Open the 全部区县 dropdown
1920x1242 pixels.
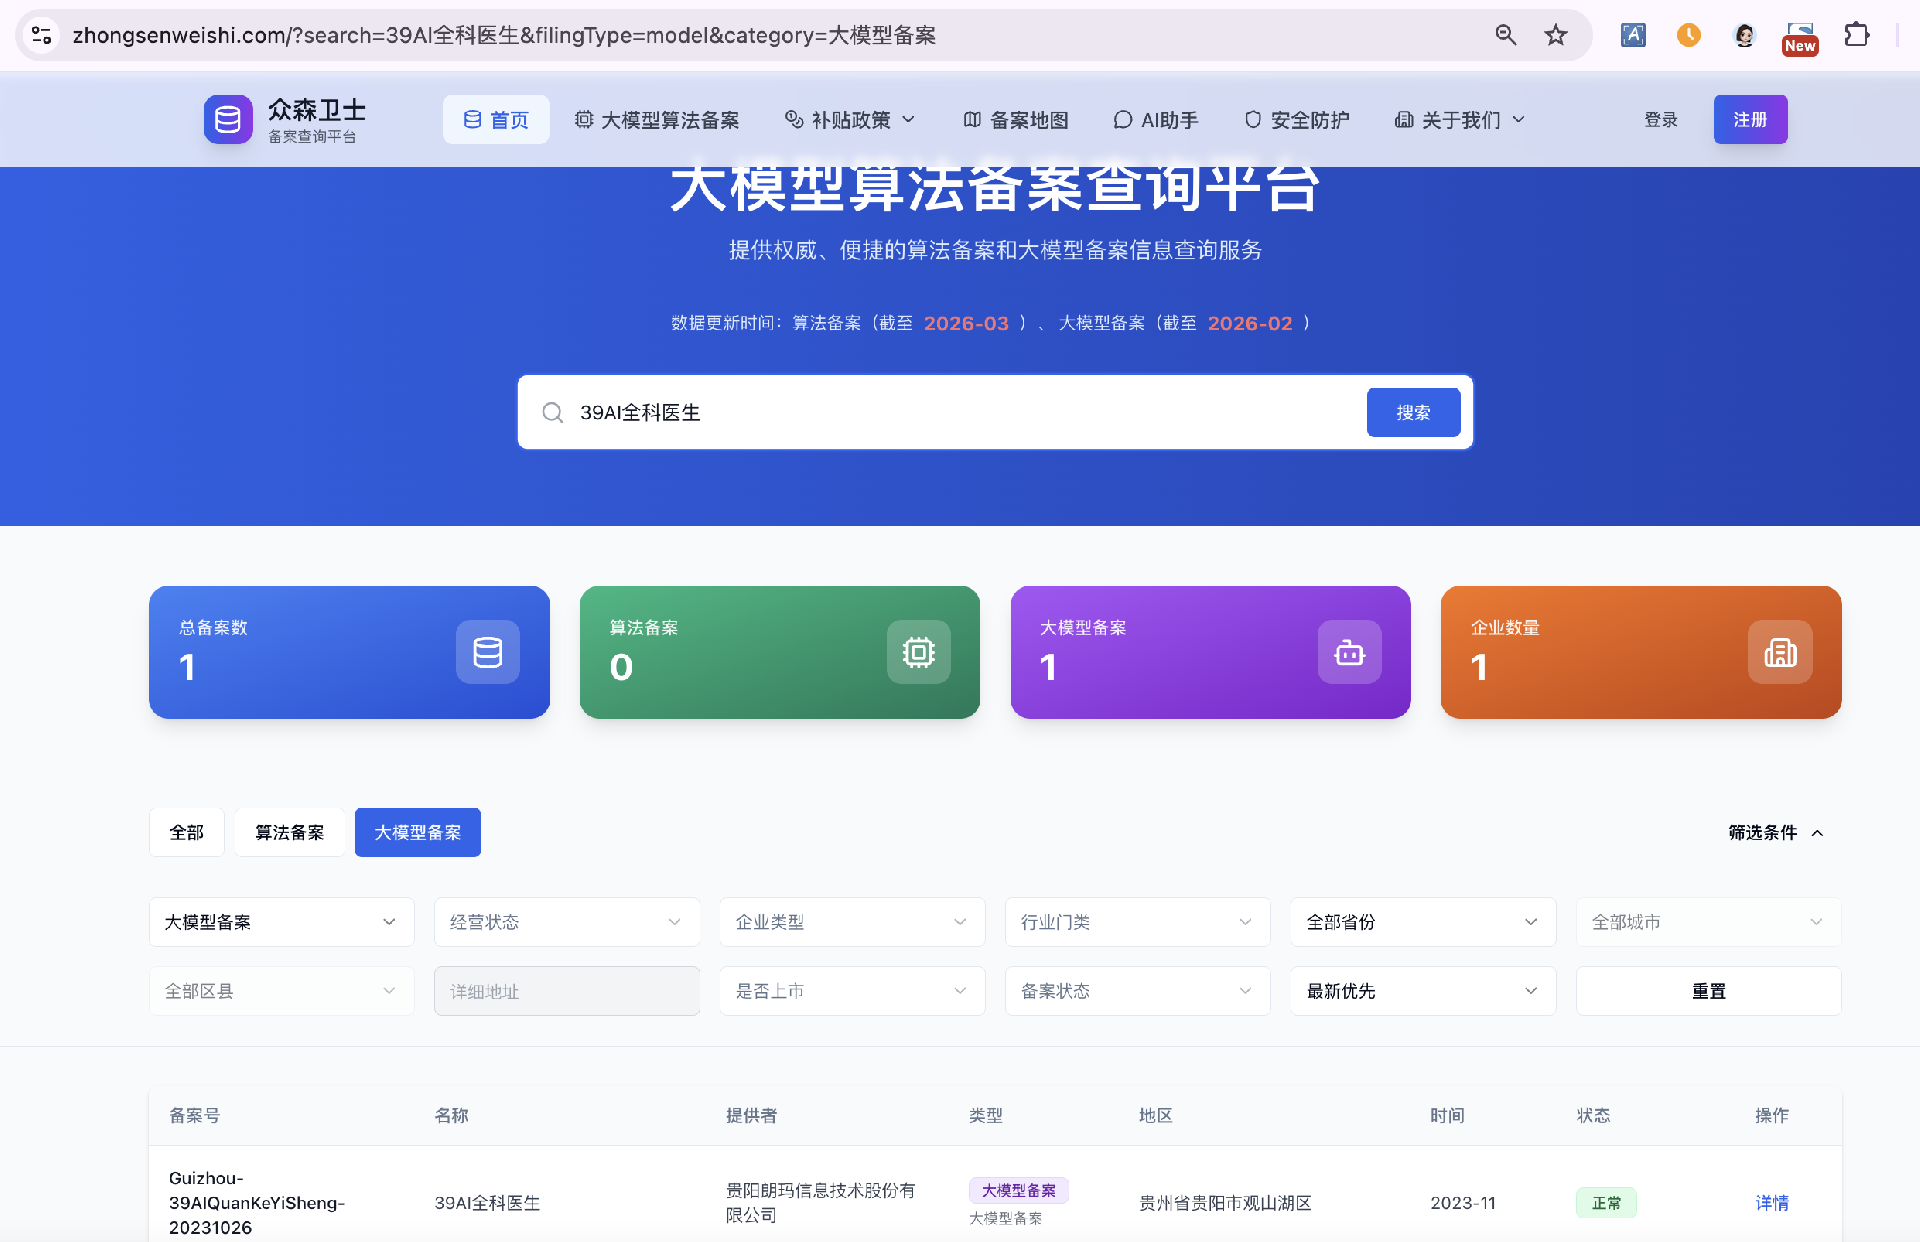282,991
